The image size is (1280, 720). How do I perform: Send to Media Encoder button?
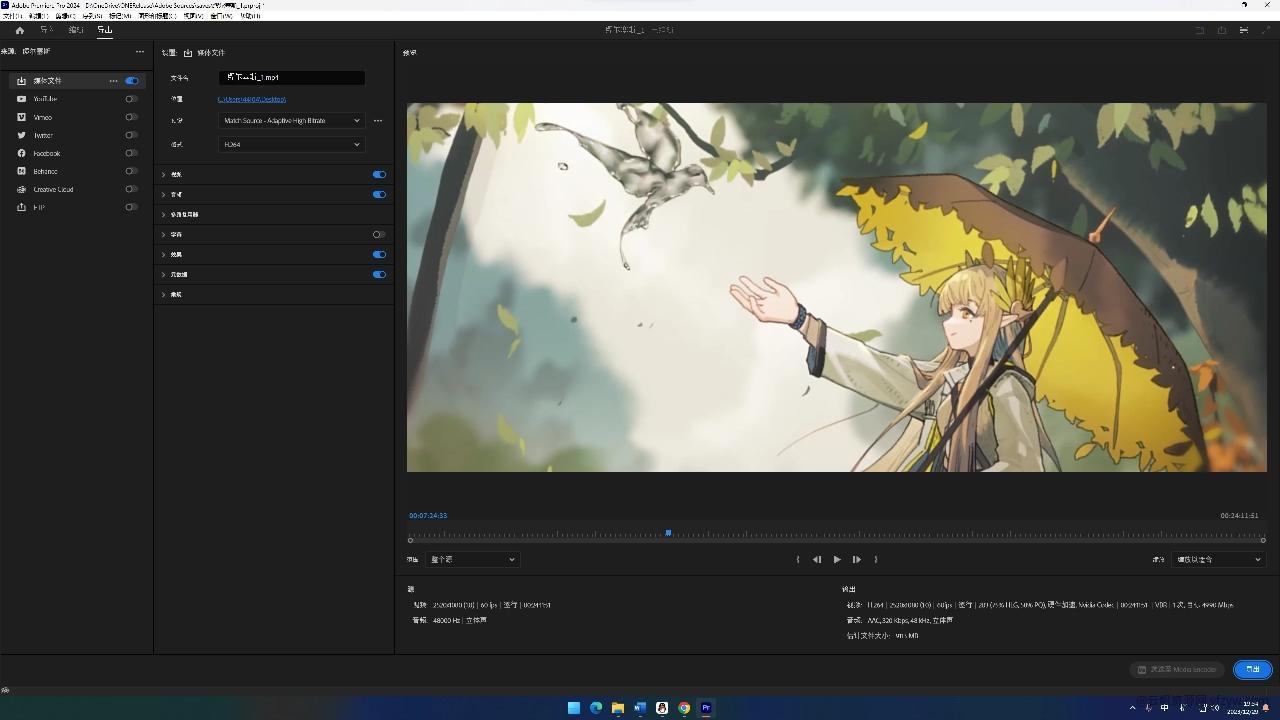coord(1177,669)
